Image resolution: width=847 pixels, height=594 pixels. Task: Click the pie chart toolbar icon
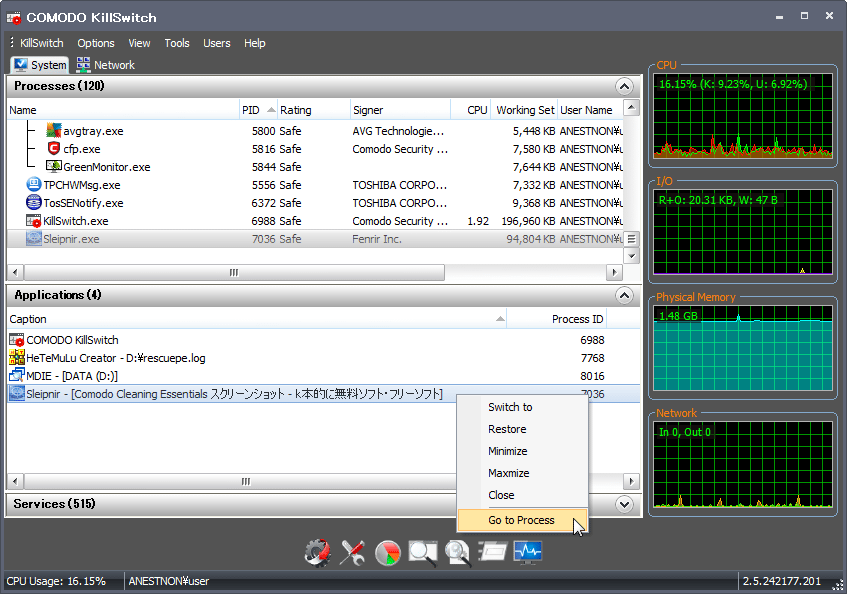pyautogui.click(x=388, y=553)
